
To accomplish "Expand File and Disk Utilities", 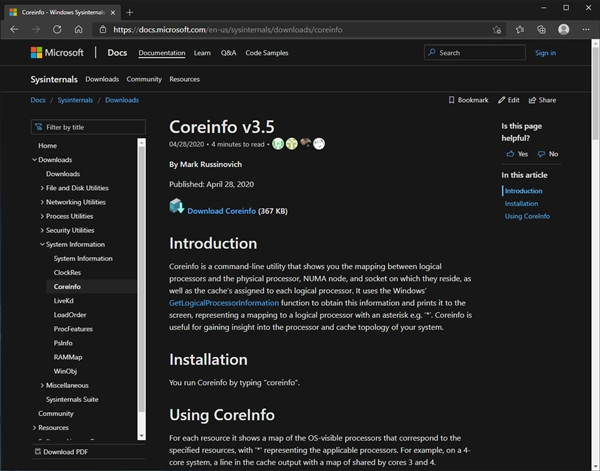I will 42,188.
